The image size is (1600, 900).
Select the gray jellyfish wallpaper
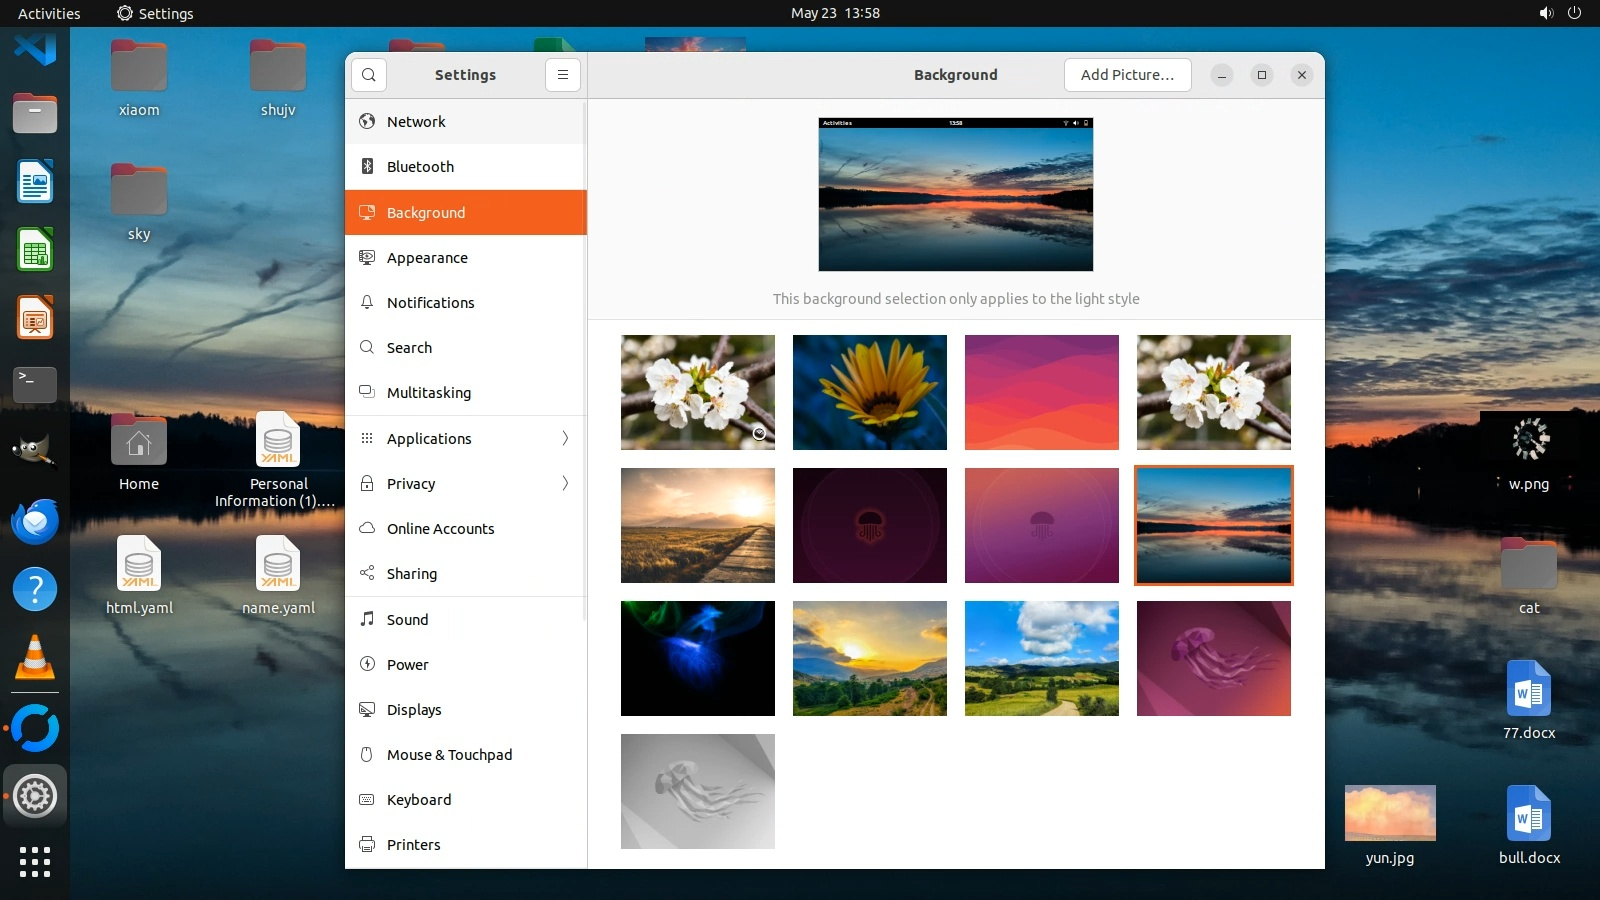coord(697,791)
